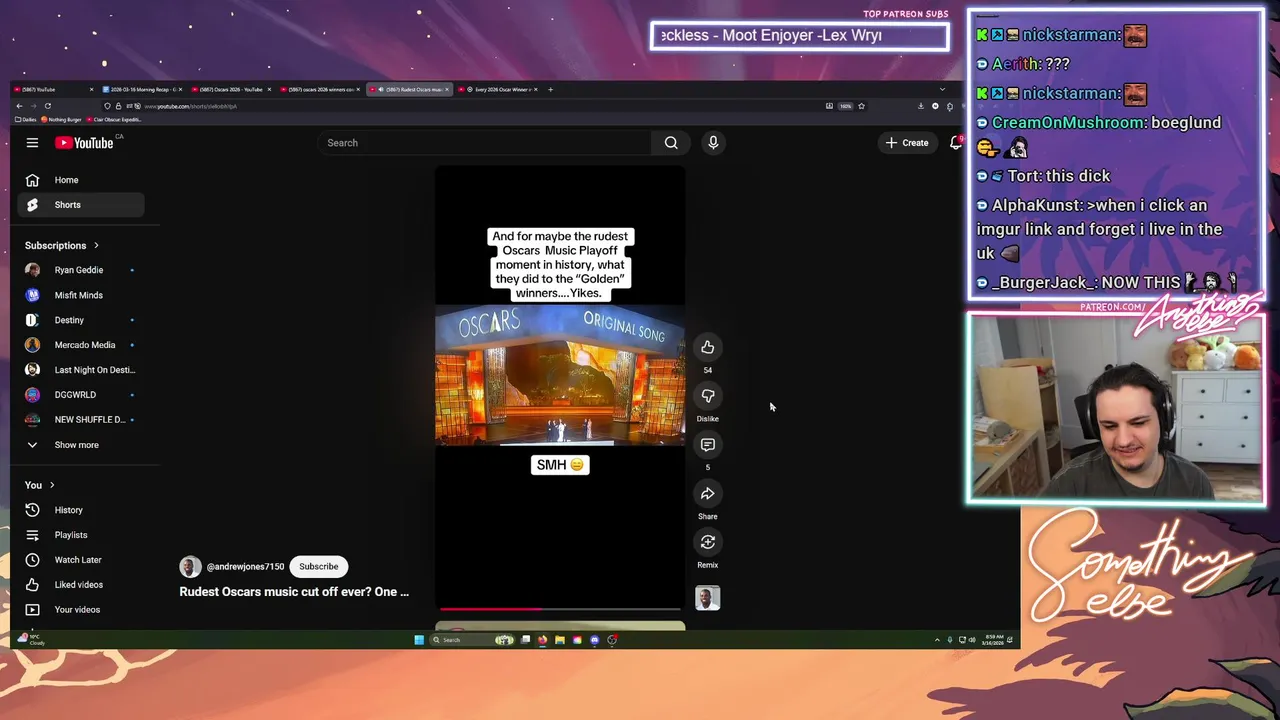Reload the page
The width and height of the screenshot is (1280, 720).
point(48,106)
